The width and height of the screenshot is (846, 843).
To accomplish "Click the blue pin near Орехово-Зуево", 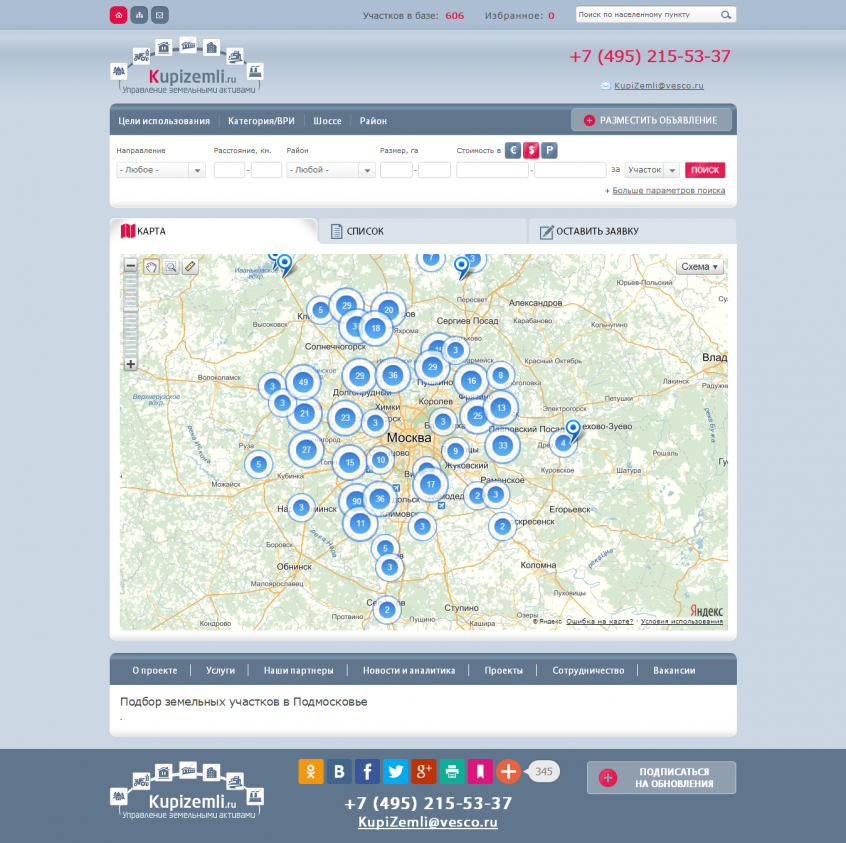I will click(573, 430).
